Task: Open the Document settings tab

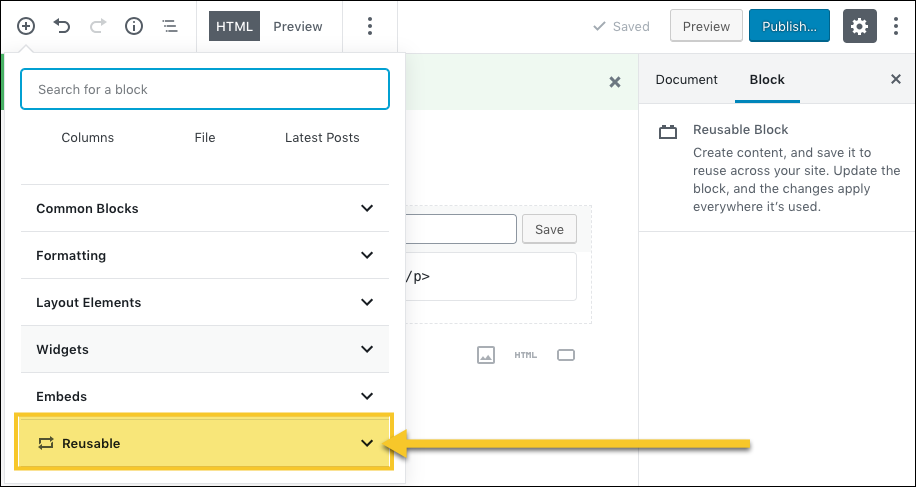Action: (686, 79)
